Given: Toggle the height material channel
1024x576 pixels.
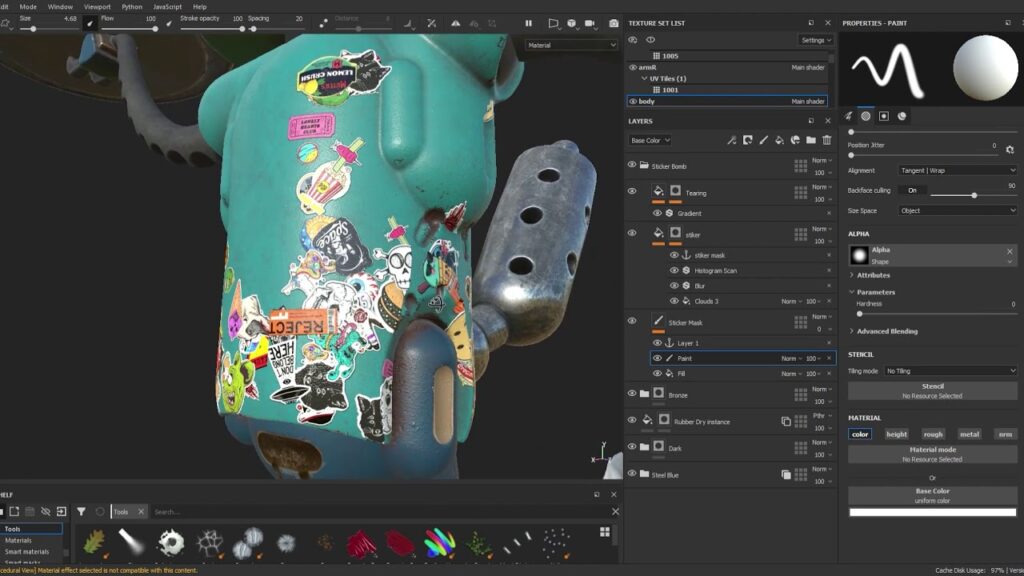Looking at the screenshot, I should click(897, 434).
